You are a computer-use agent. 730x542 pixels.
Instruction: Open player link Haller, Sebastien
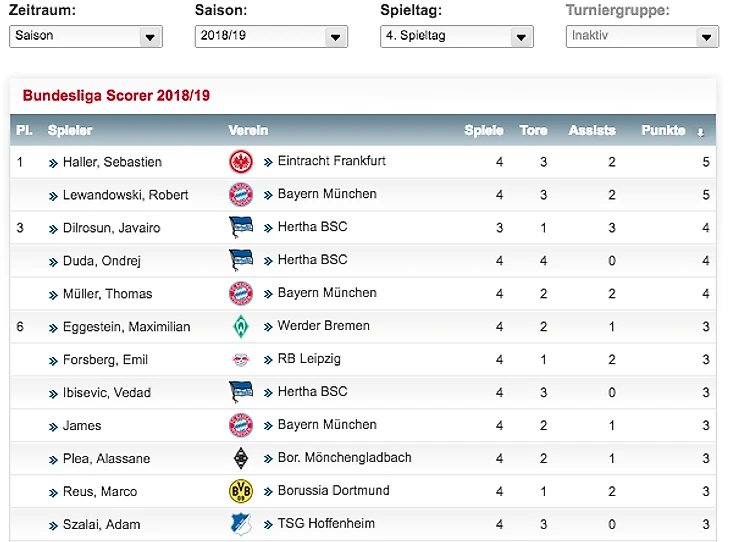(112, 162)
